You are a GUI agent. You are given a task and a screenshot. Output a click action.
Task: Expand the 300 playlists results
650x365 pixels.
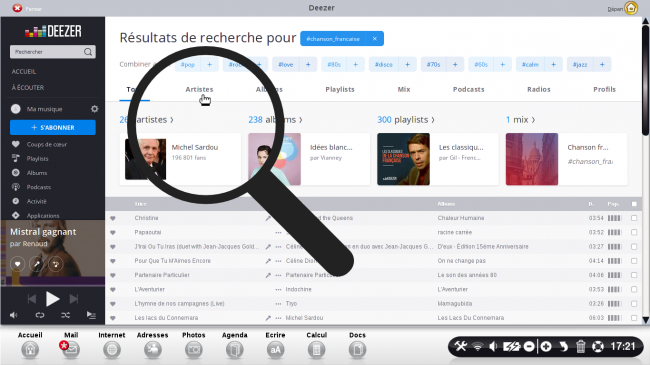pyautogui.click(x=406, y=119)
